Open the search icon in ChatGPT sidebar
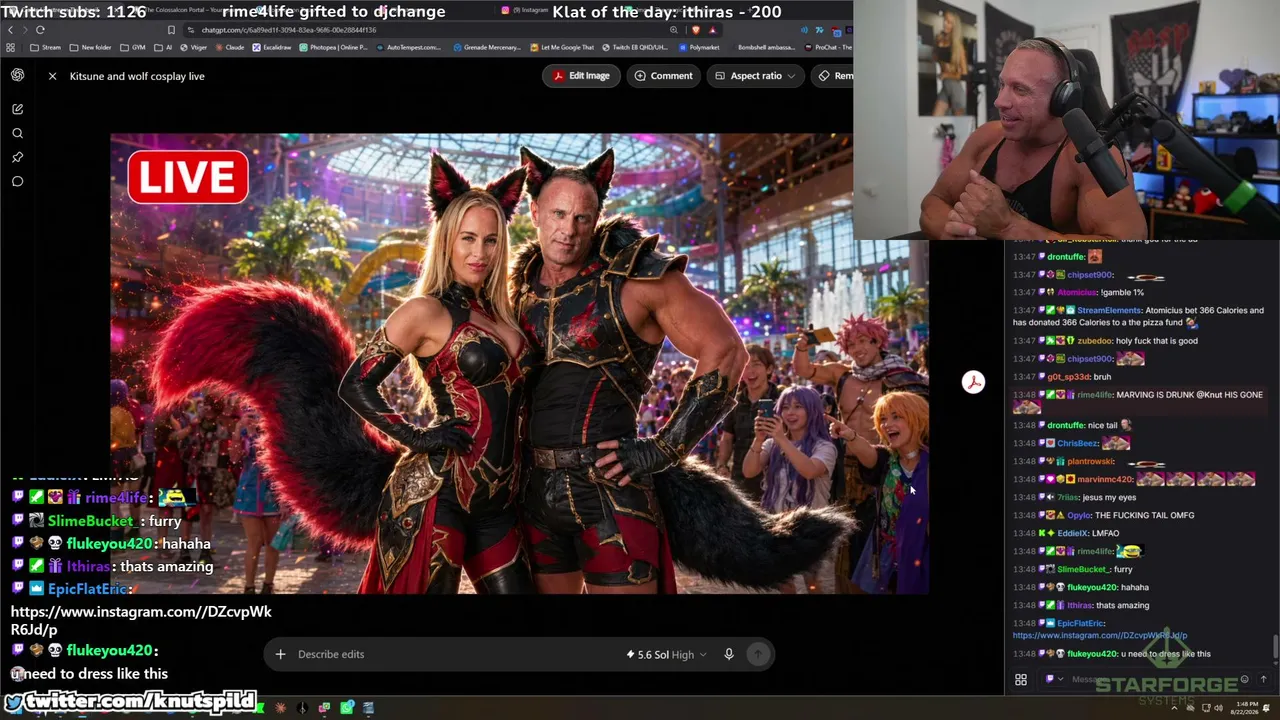The height and width of the screenshot is (720, 1280). [x=18, y=133]
